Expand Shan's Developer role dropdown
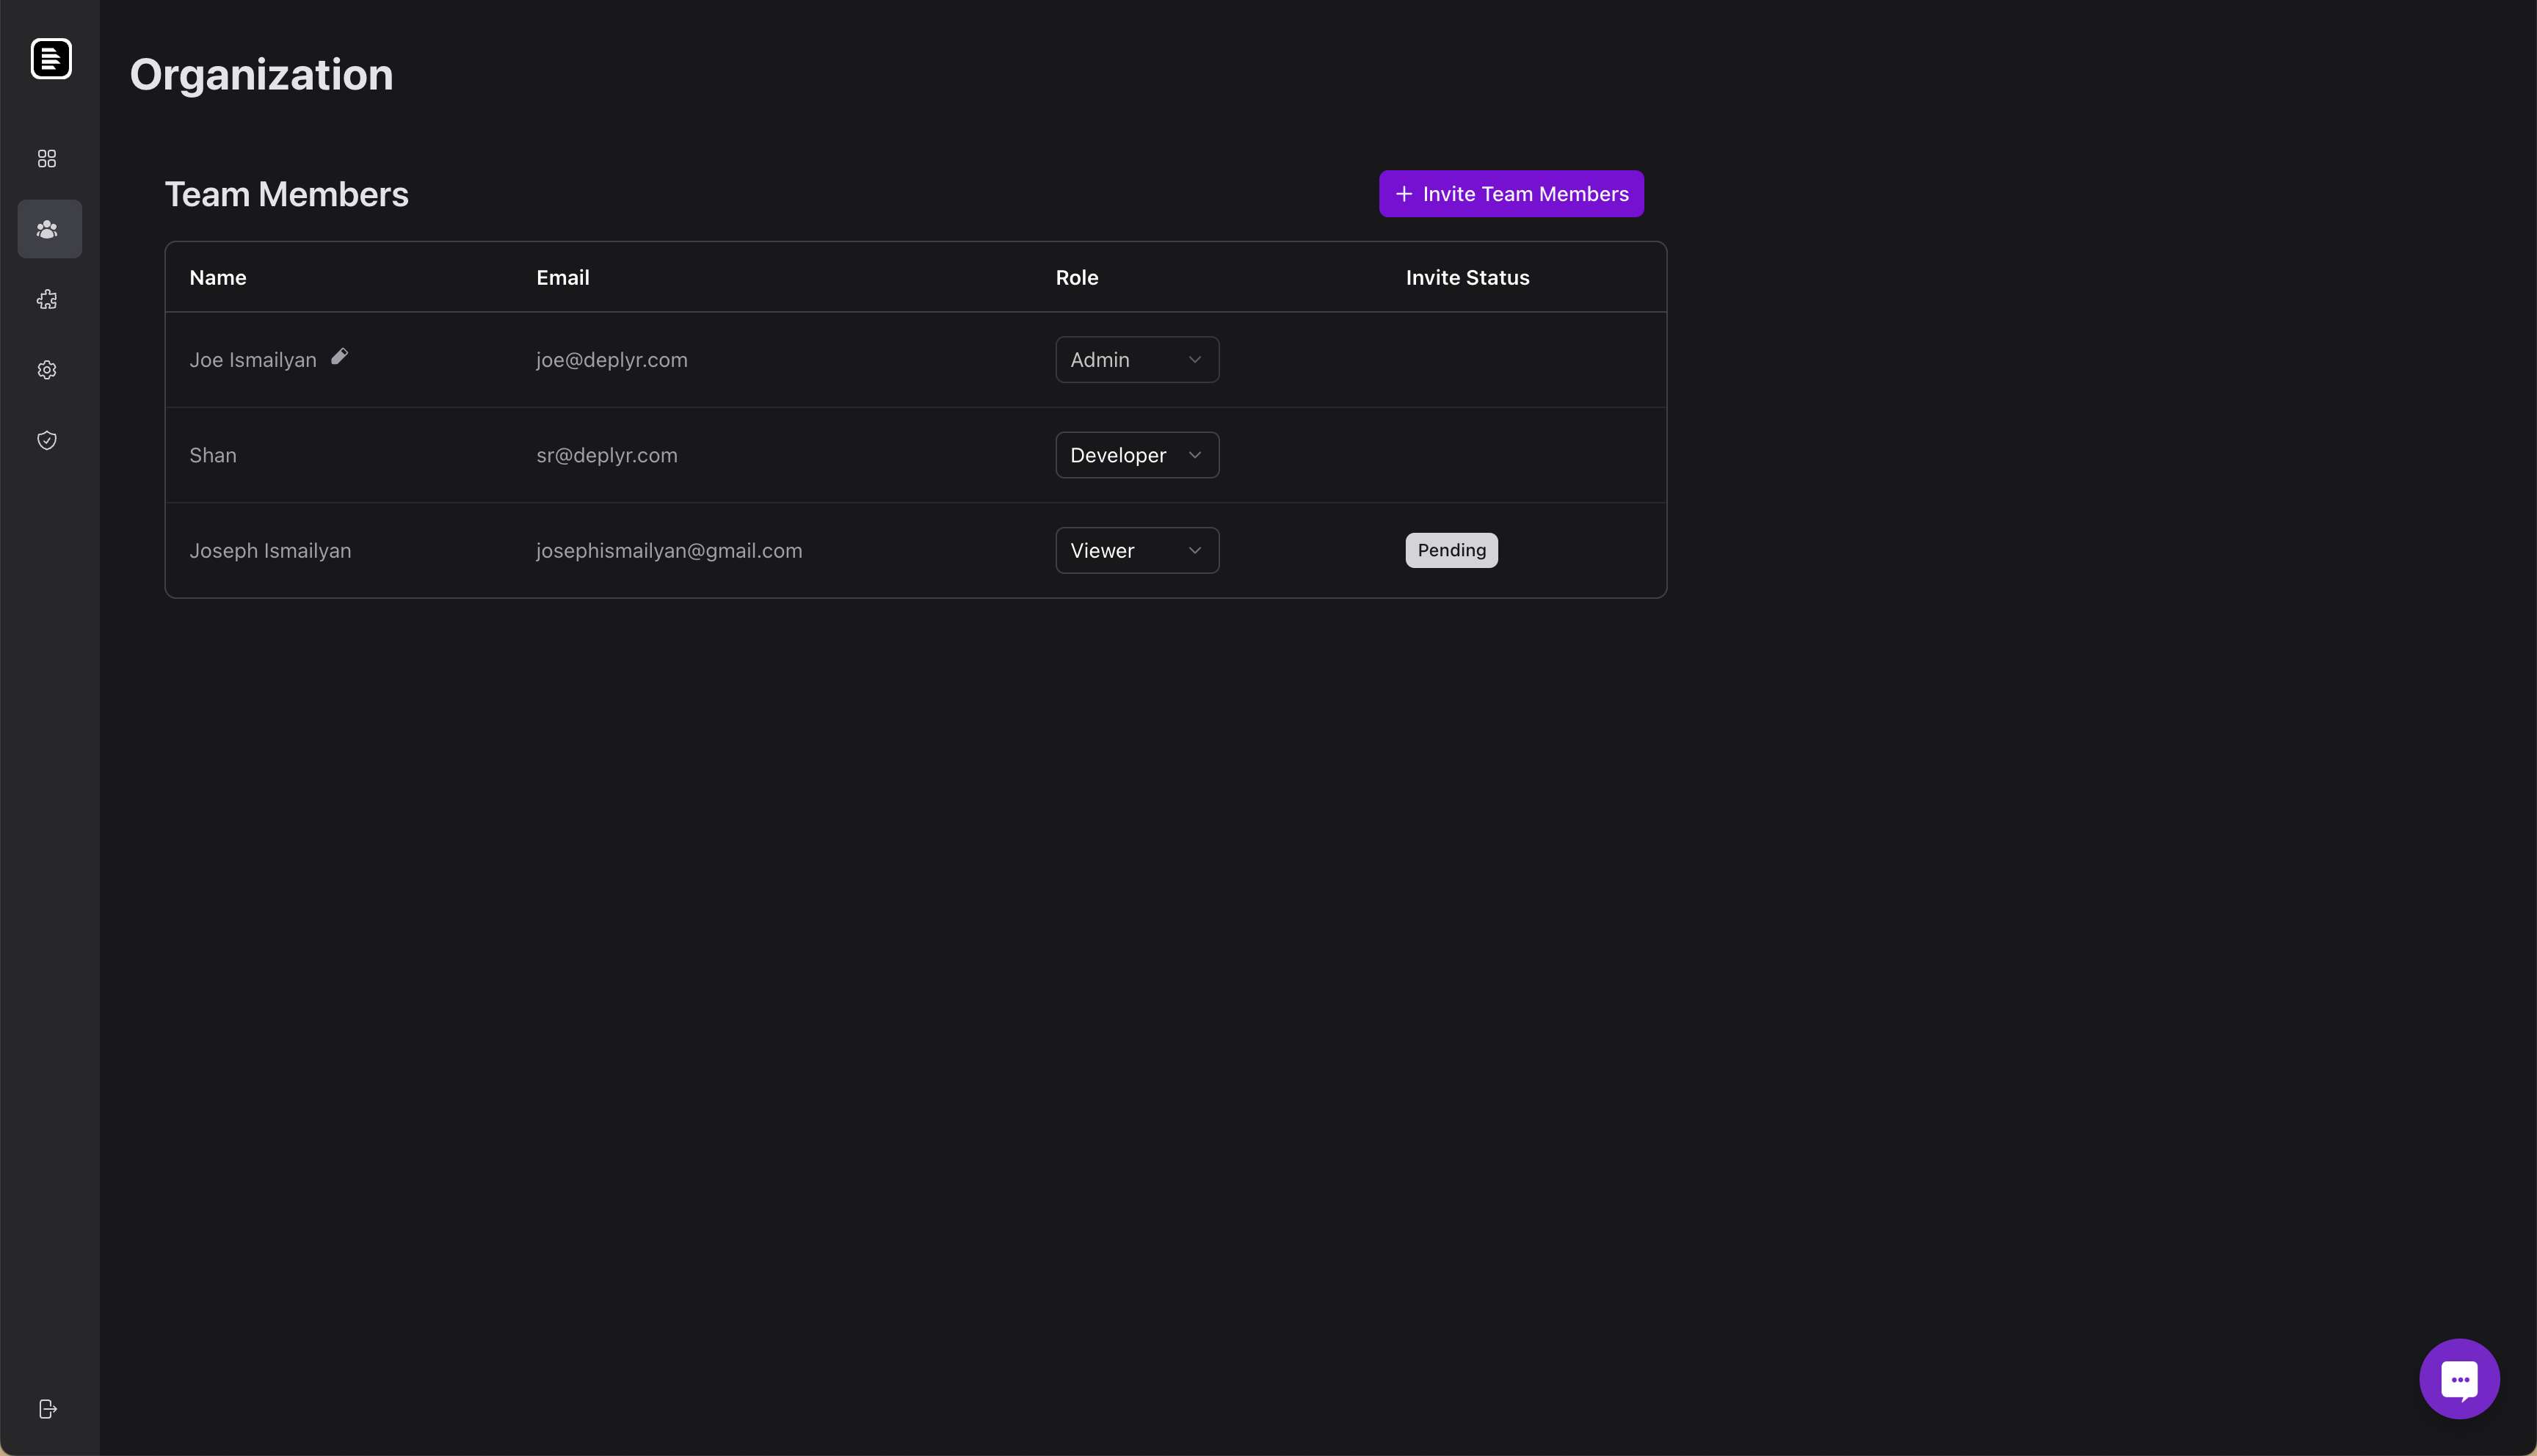Image resolution: width=2537 pixels, height=1456 pixels. pyautogui.click(x=1136, y=455)
